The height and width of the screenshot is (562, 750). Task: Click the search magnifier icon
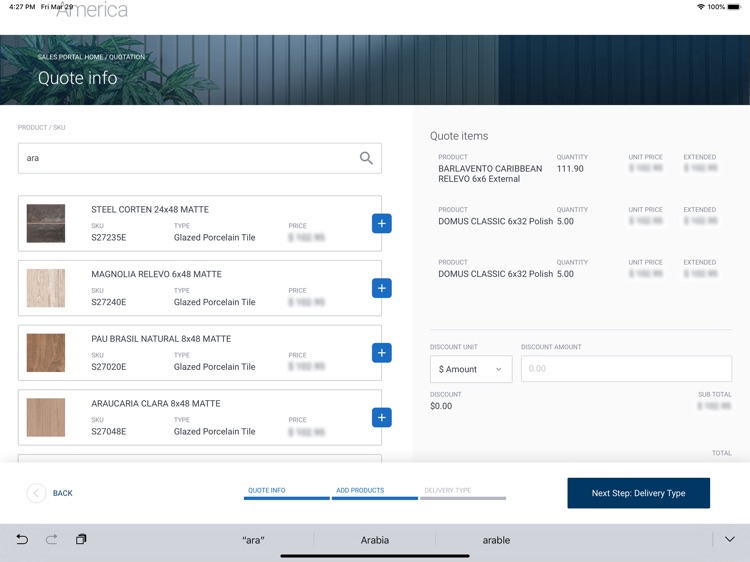click(366, 158)
